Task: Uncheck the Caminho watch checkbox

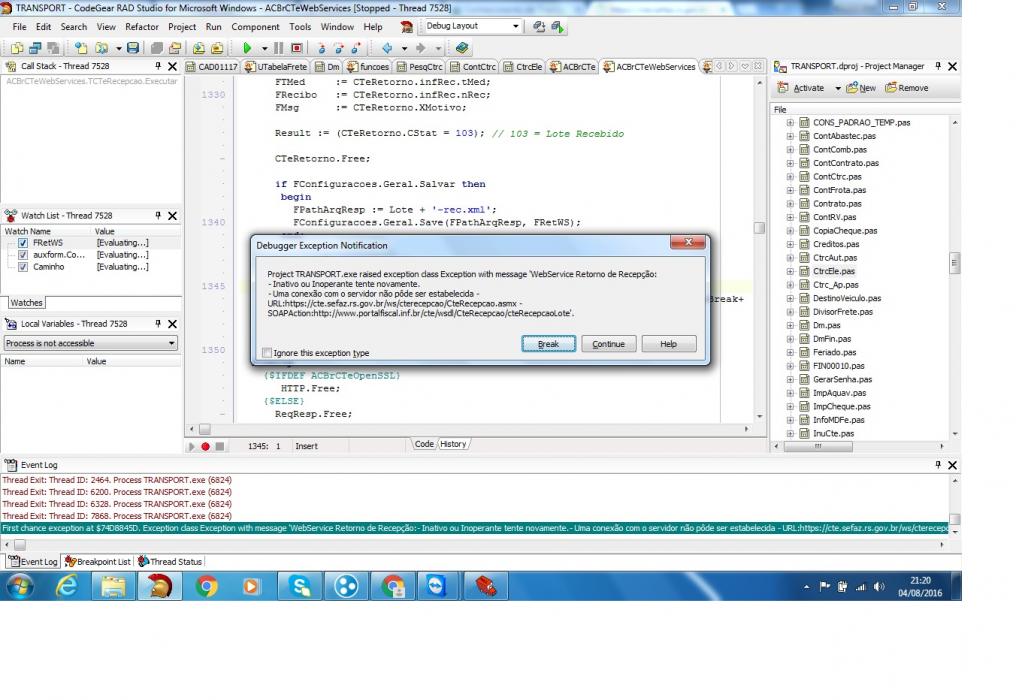Action: tap(23, 266)
